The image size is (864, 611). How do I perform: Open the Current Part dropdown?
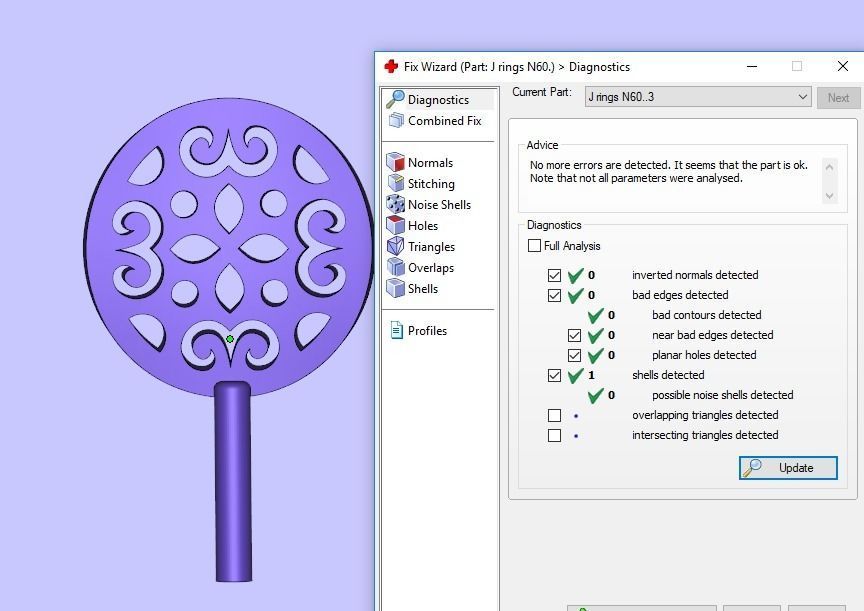[698, 97]
